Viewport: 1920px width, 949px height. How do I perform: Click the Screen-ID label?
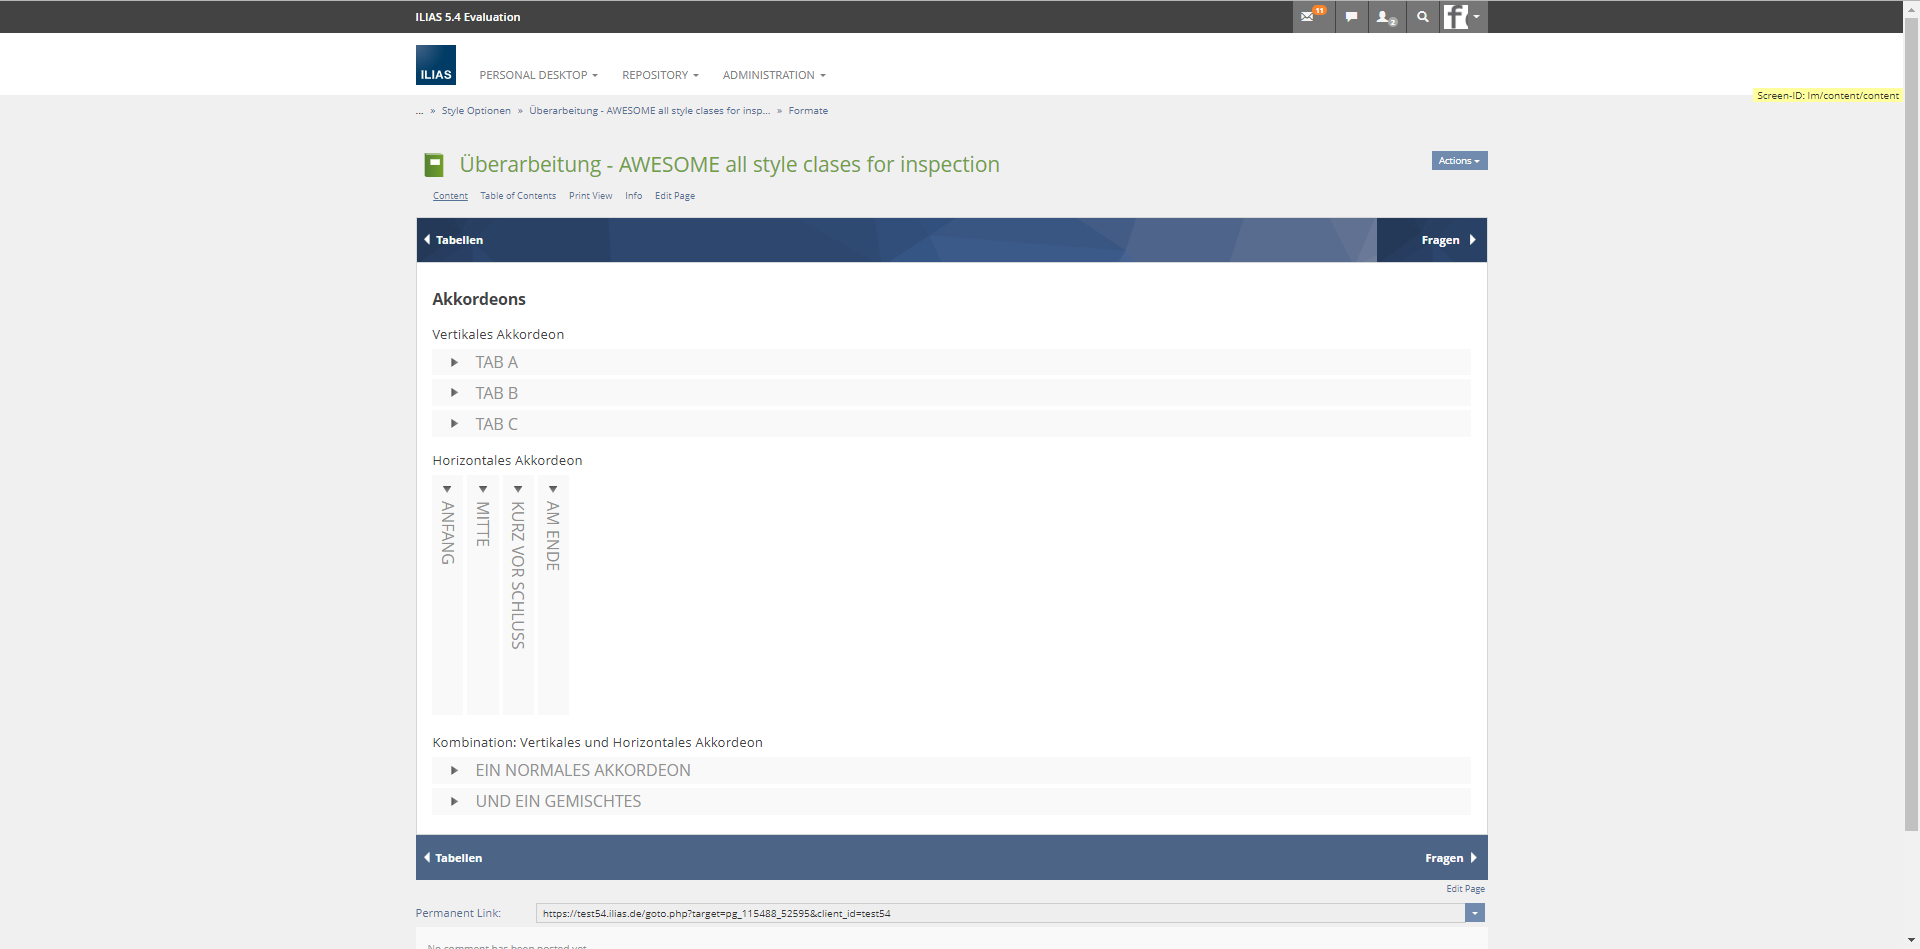tap(1828, 96)
